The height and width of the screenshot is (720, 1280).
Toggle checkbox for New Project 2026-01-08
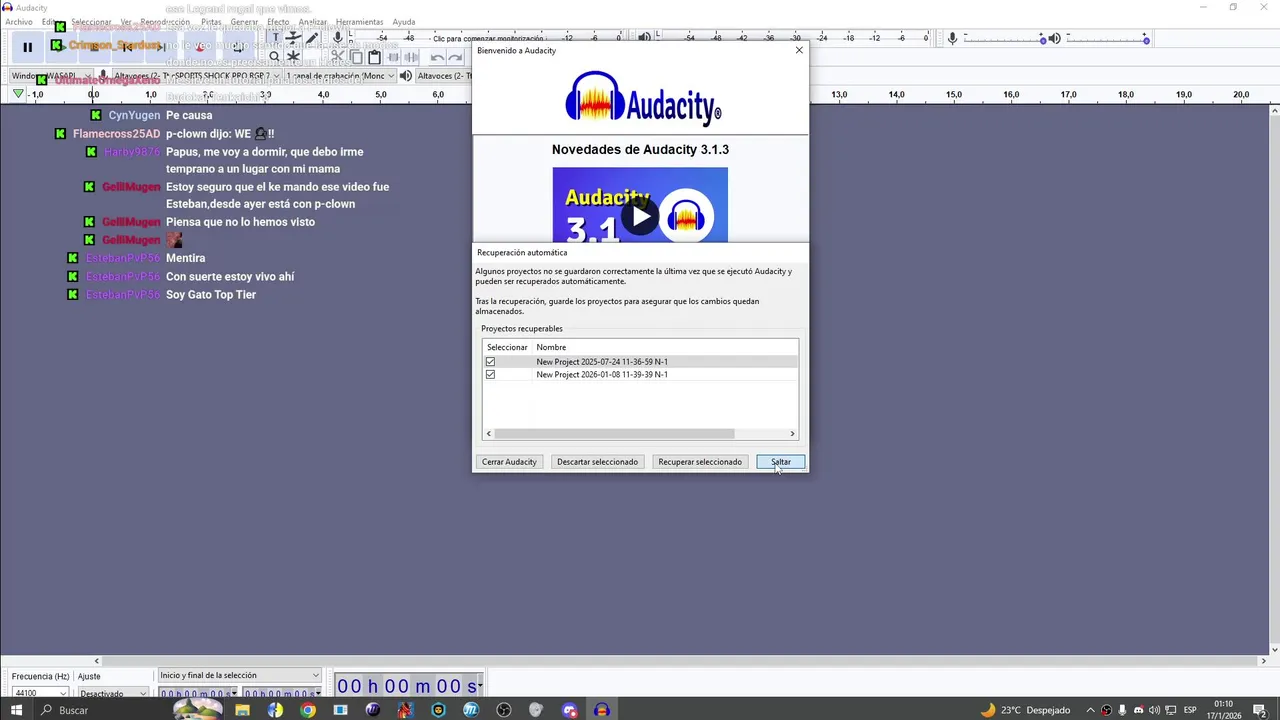click(x=490, y=375)
